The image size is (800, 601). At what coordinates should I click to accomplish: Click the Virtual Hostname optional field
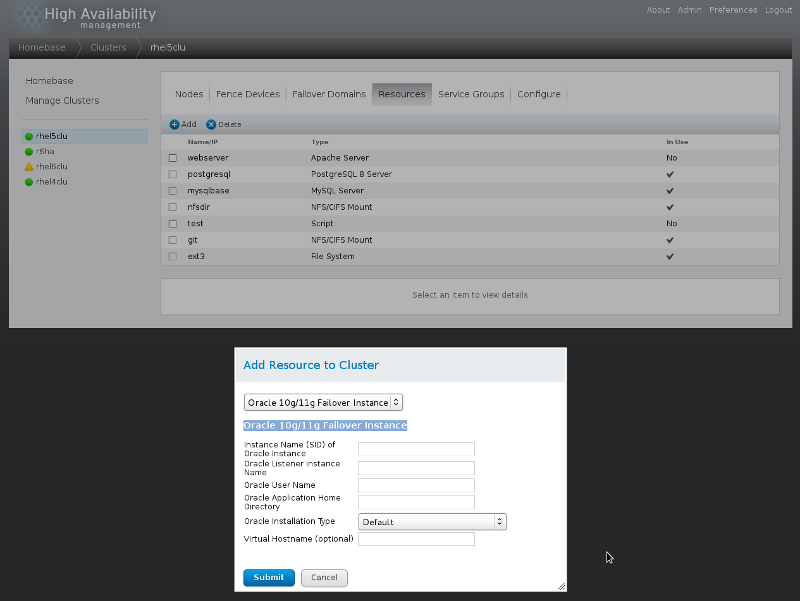(x=416, y=539)
